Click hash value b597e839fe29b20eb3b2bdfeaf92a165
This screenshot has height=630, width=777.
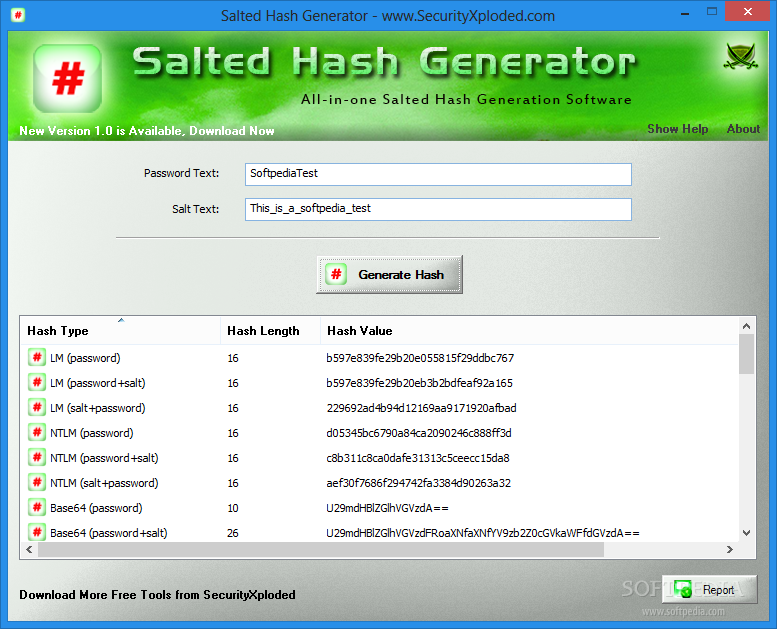(419, 383)
